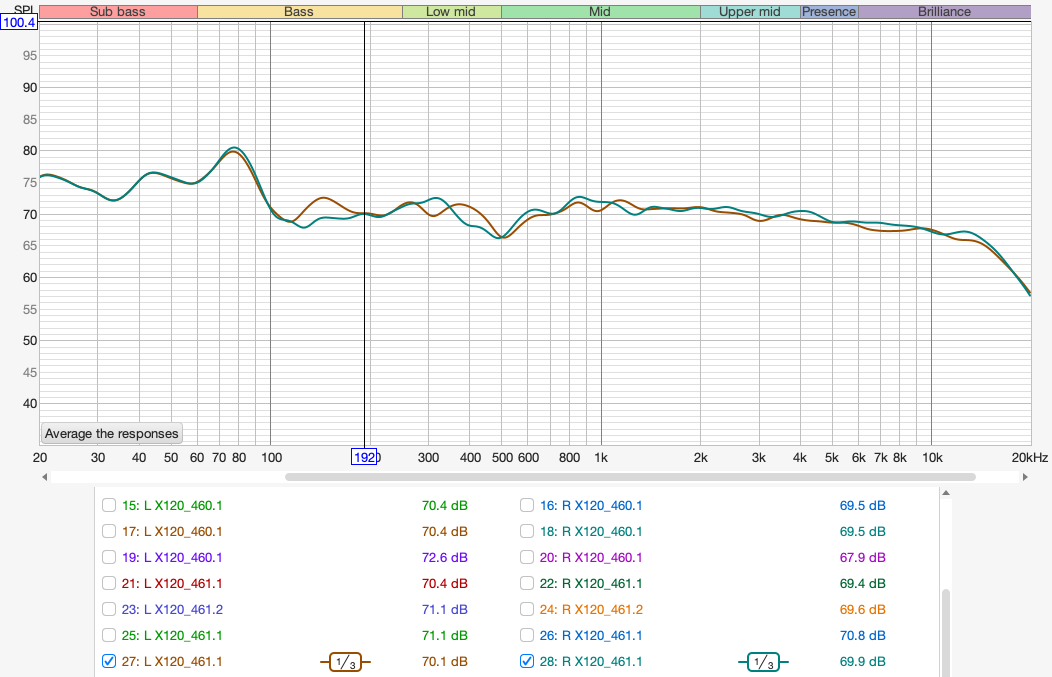Tick the checkbox for 19: L X120_460.1

[109, 557]
